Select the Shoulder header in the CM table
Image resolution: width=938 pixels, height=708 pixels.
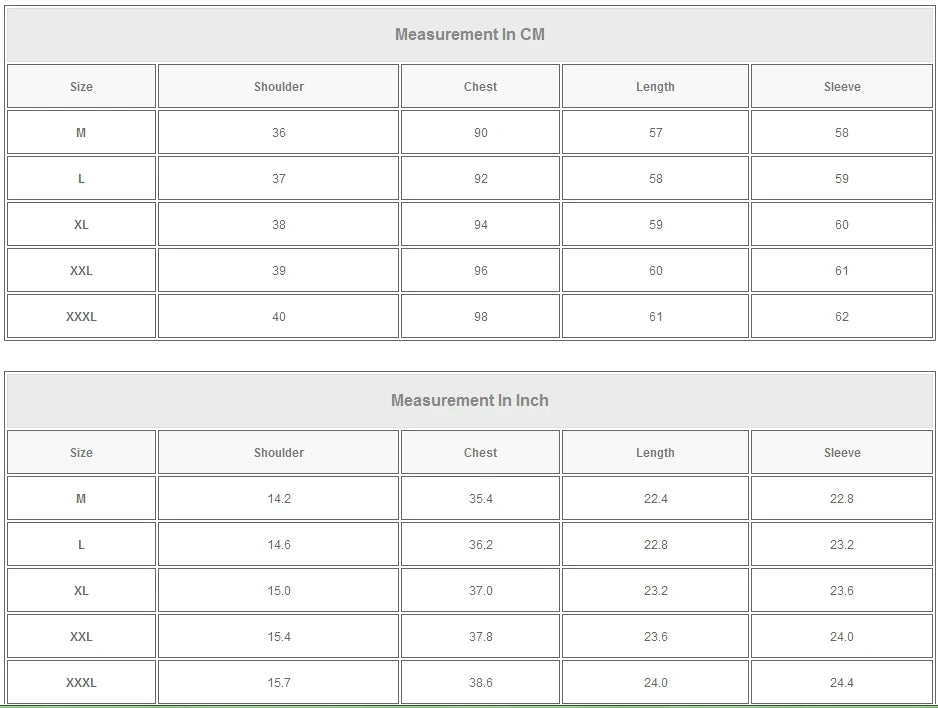pyautogui.click(x=279, y=87)
